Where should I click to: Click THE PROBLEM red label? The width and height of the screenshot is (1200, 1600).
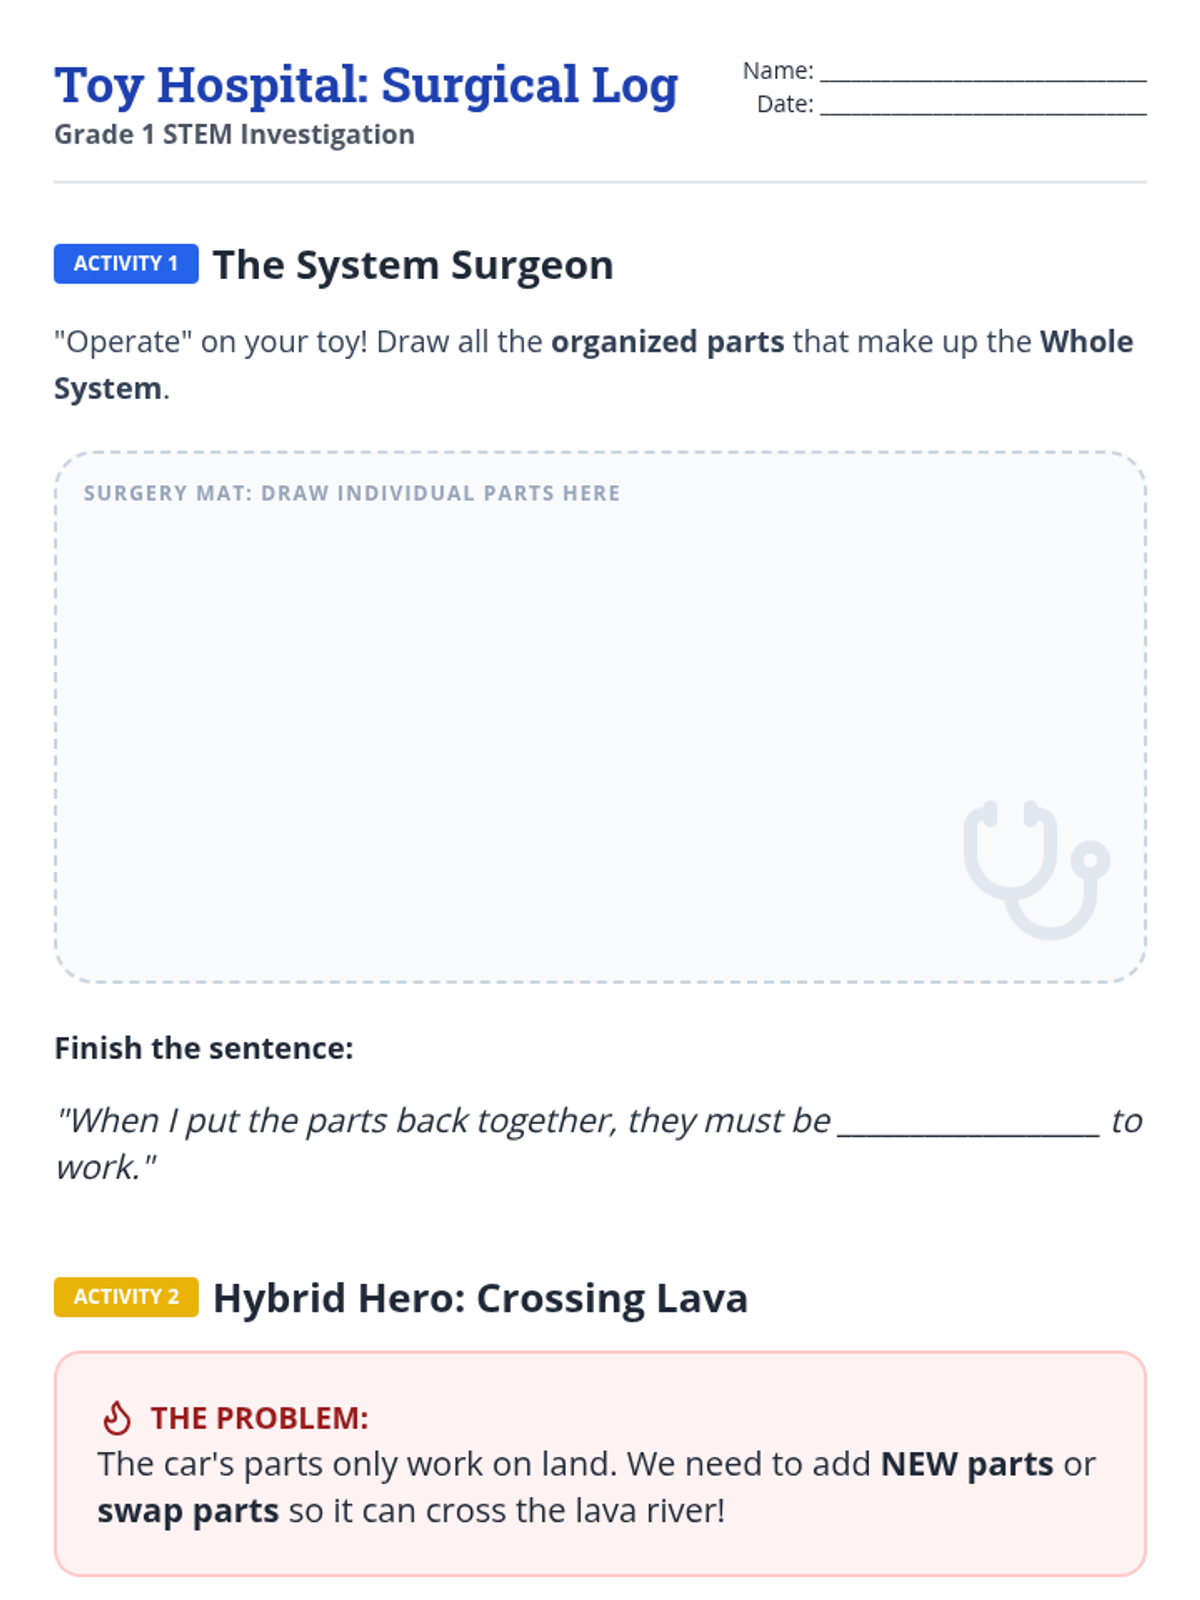259,1418
